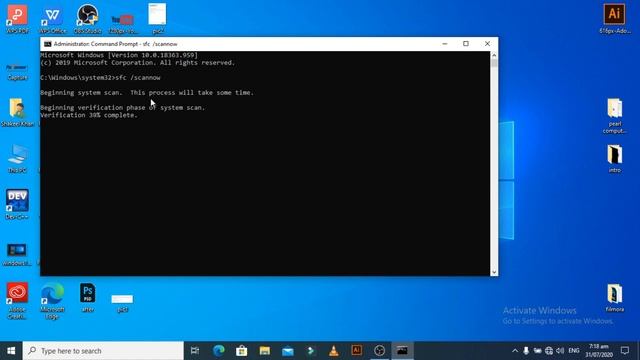Click the 'Beginning system scan' line

click(147, 93)
